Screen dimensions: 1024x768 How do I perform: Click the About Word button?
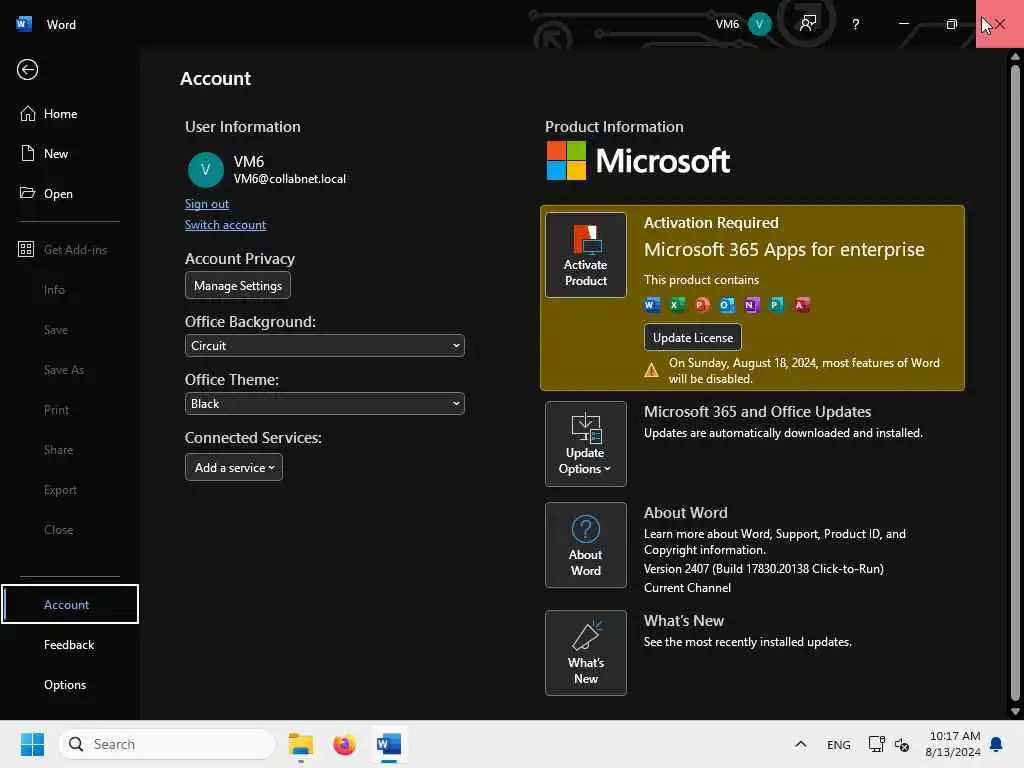(x=586, y=545)
